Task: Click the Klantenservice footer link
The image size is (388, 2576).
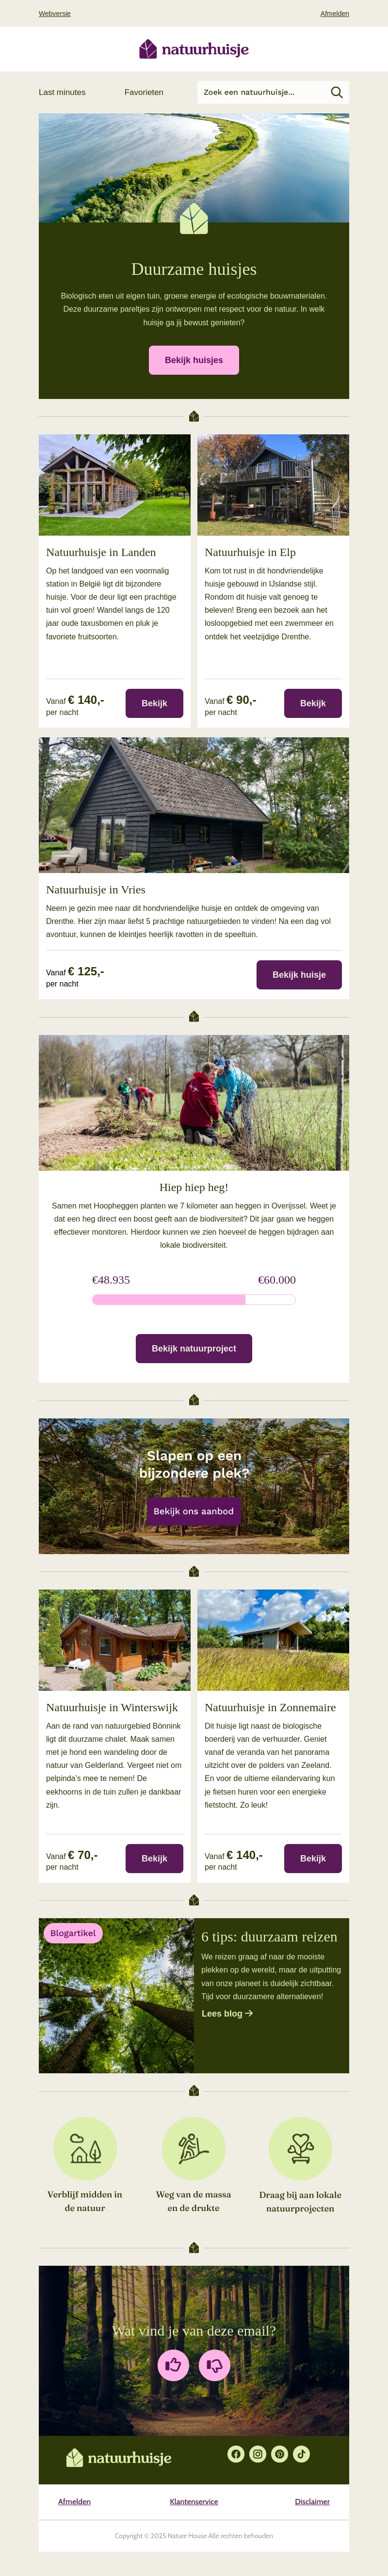Action: [194, 2501]
